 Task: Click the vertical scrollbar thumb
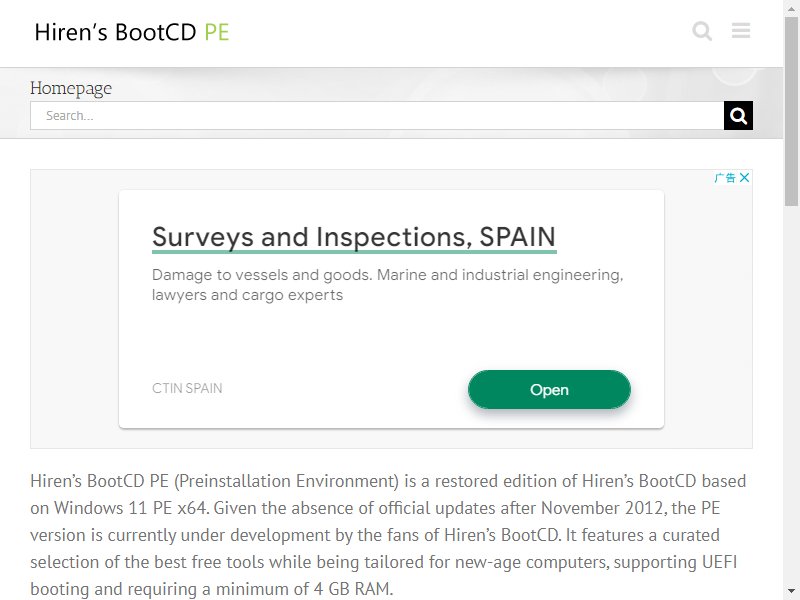click(x=792, y=111)
